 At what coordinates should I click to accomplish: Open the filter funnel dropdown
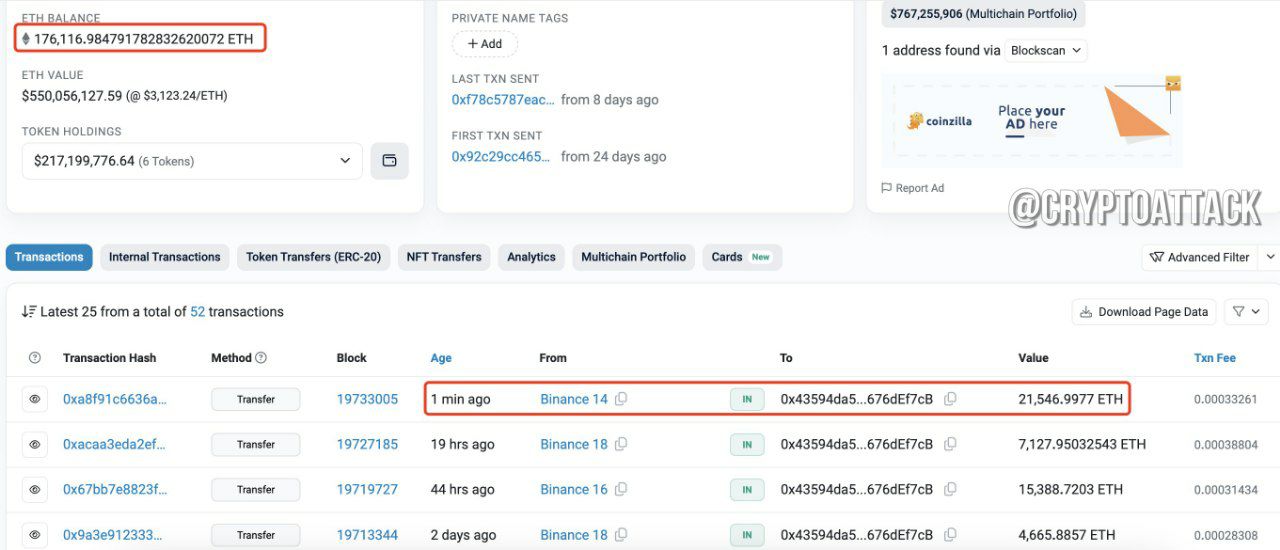click(x=1246, y=312)
